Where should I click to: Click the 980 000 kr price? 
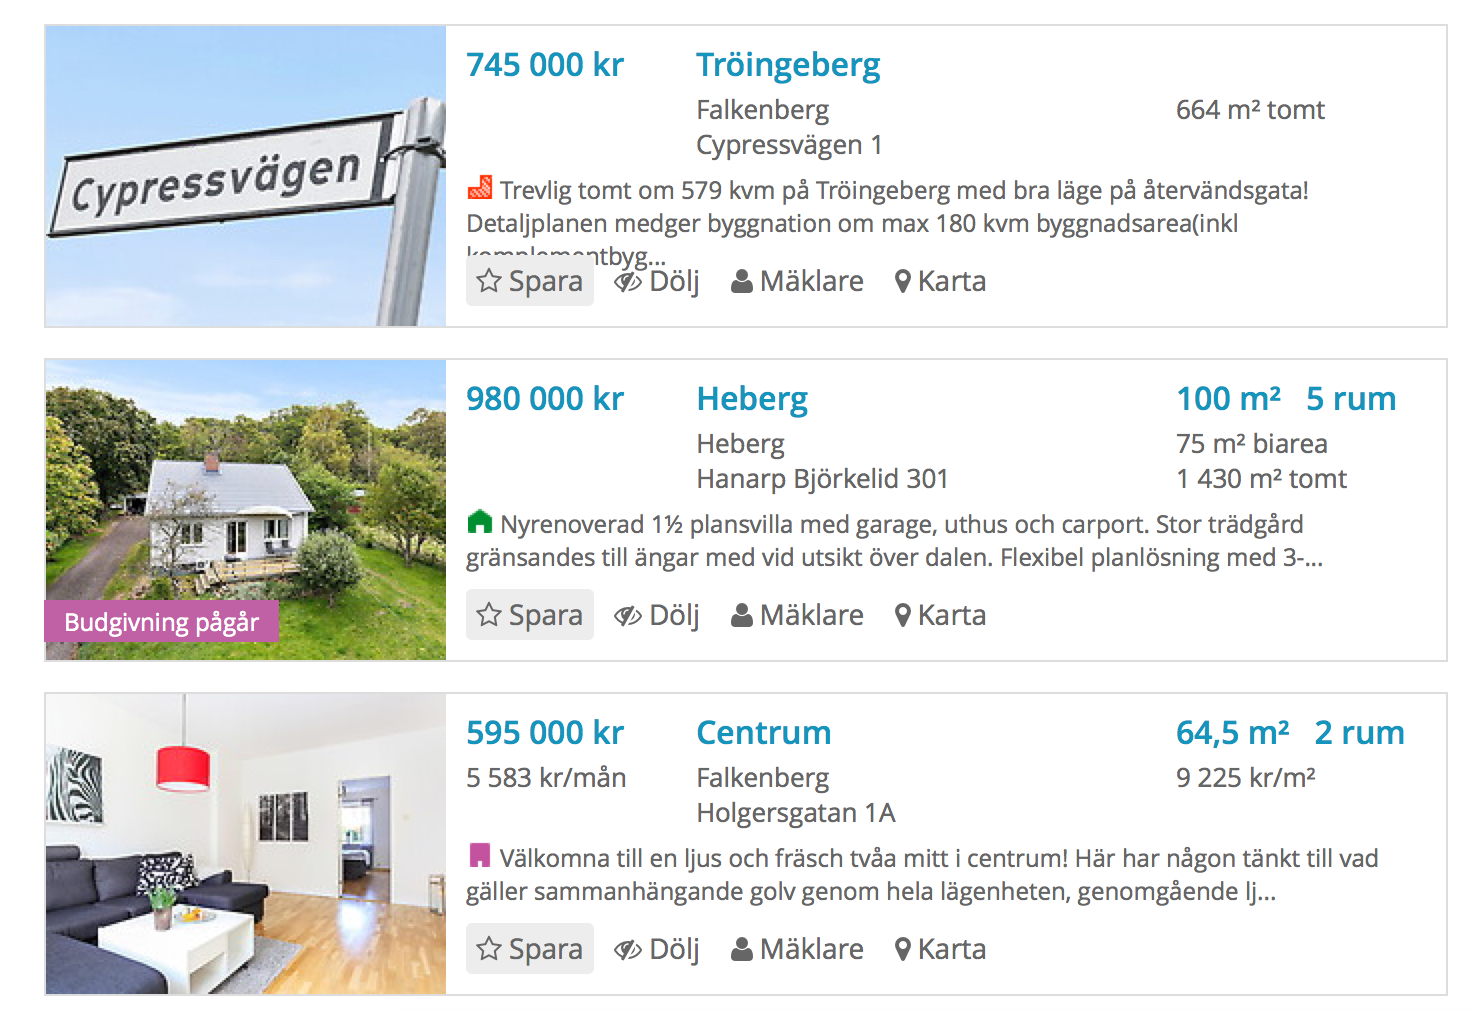point(545,399)
